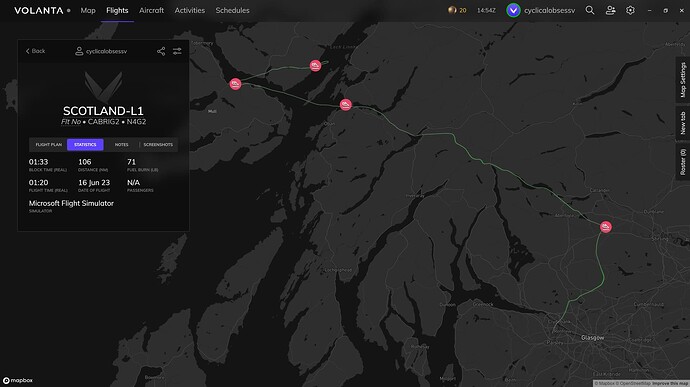Expand the Roster (0) side tab
Viewport: 690px width, 387px height.
click(x=683, y=162)
